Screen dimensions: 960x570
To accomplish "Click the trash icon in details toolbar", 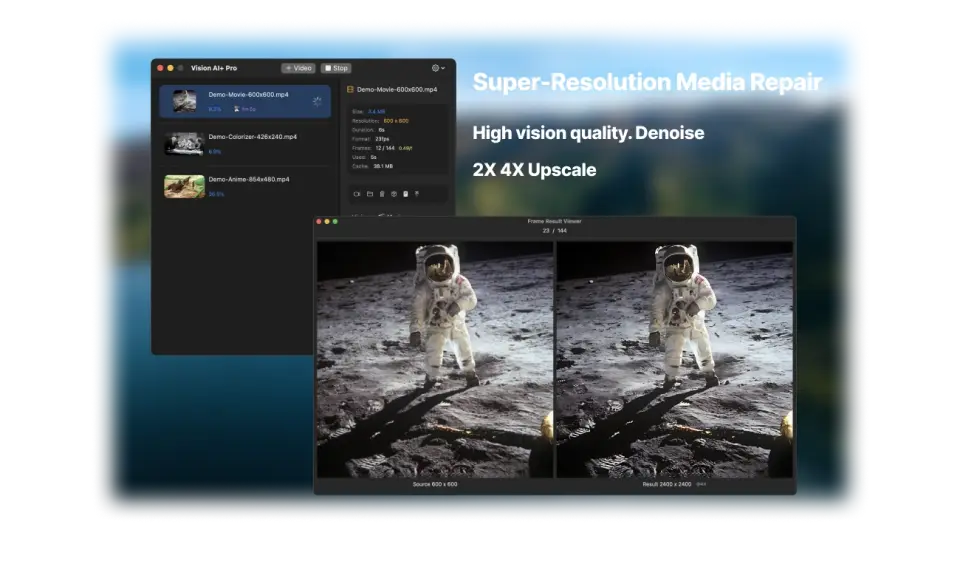I will [x=381, y=194].
